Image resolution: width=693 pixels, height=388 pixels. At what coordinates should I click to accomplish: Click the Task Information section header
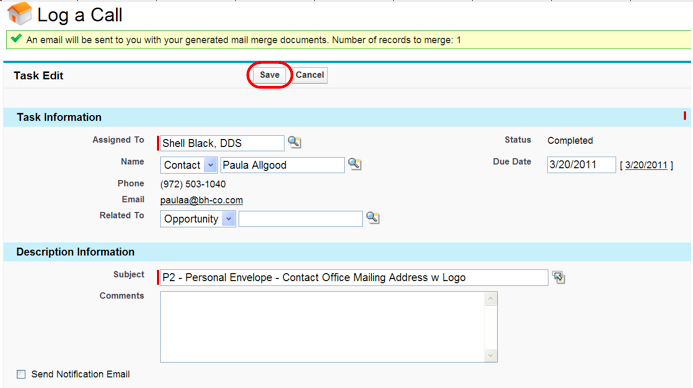click(x=347, y=117)
